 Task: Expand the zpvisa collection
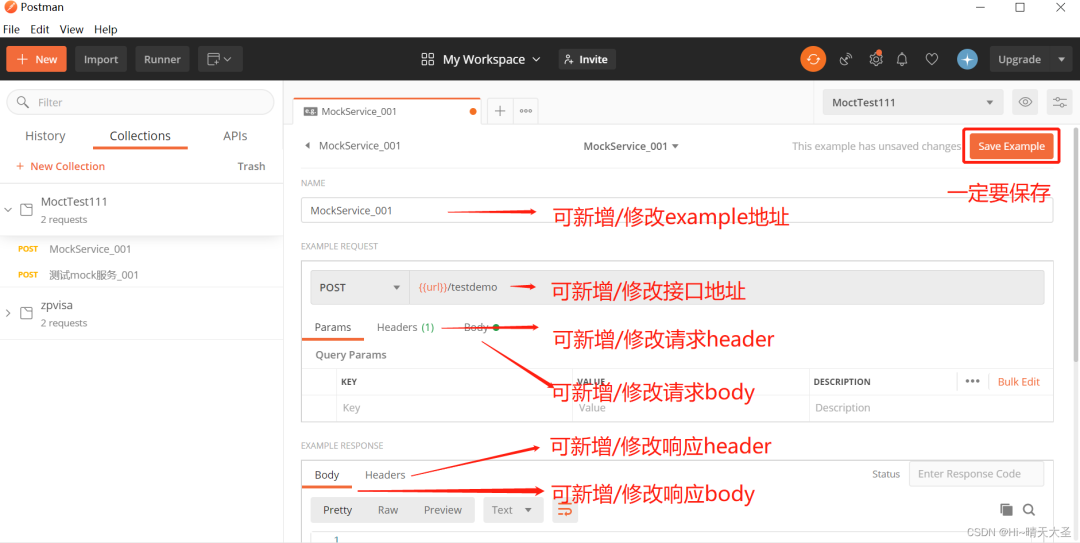point(8,313)
